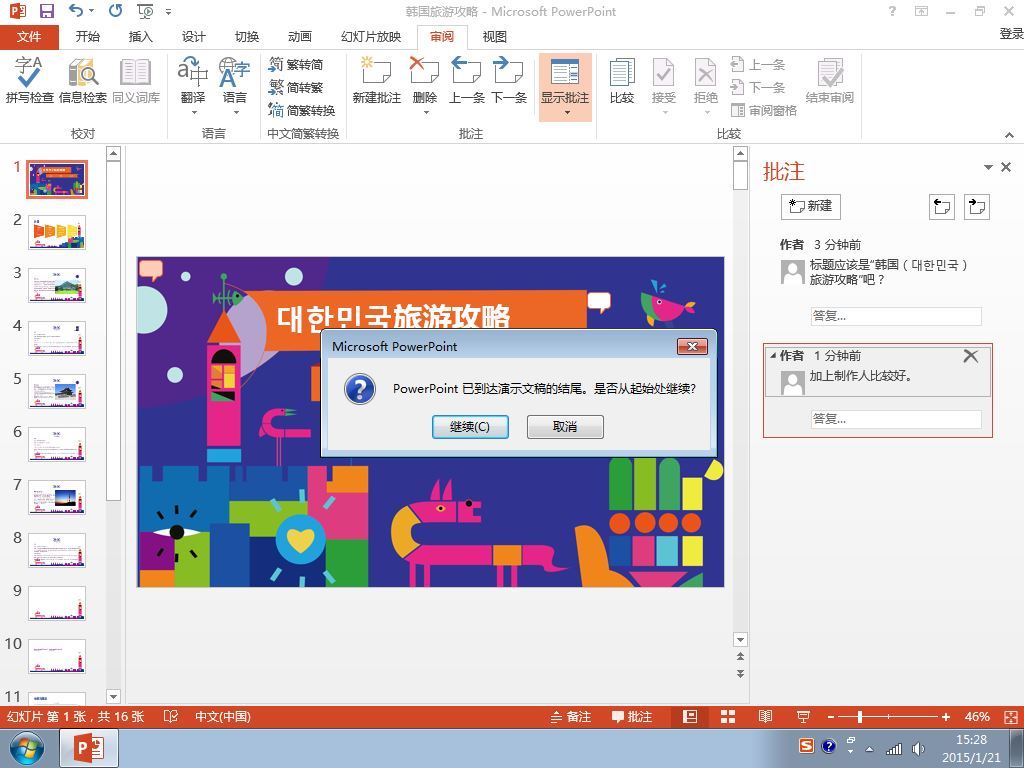This screenshot has height=768, width=1024.
Task: Go to previous comment 上一条 in ribbon
Action: coord(466,80)
